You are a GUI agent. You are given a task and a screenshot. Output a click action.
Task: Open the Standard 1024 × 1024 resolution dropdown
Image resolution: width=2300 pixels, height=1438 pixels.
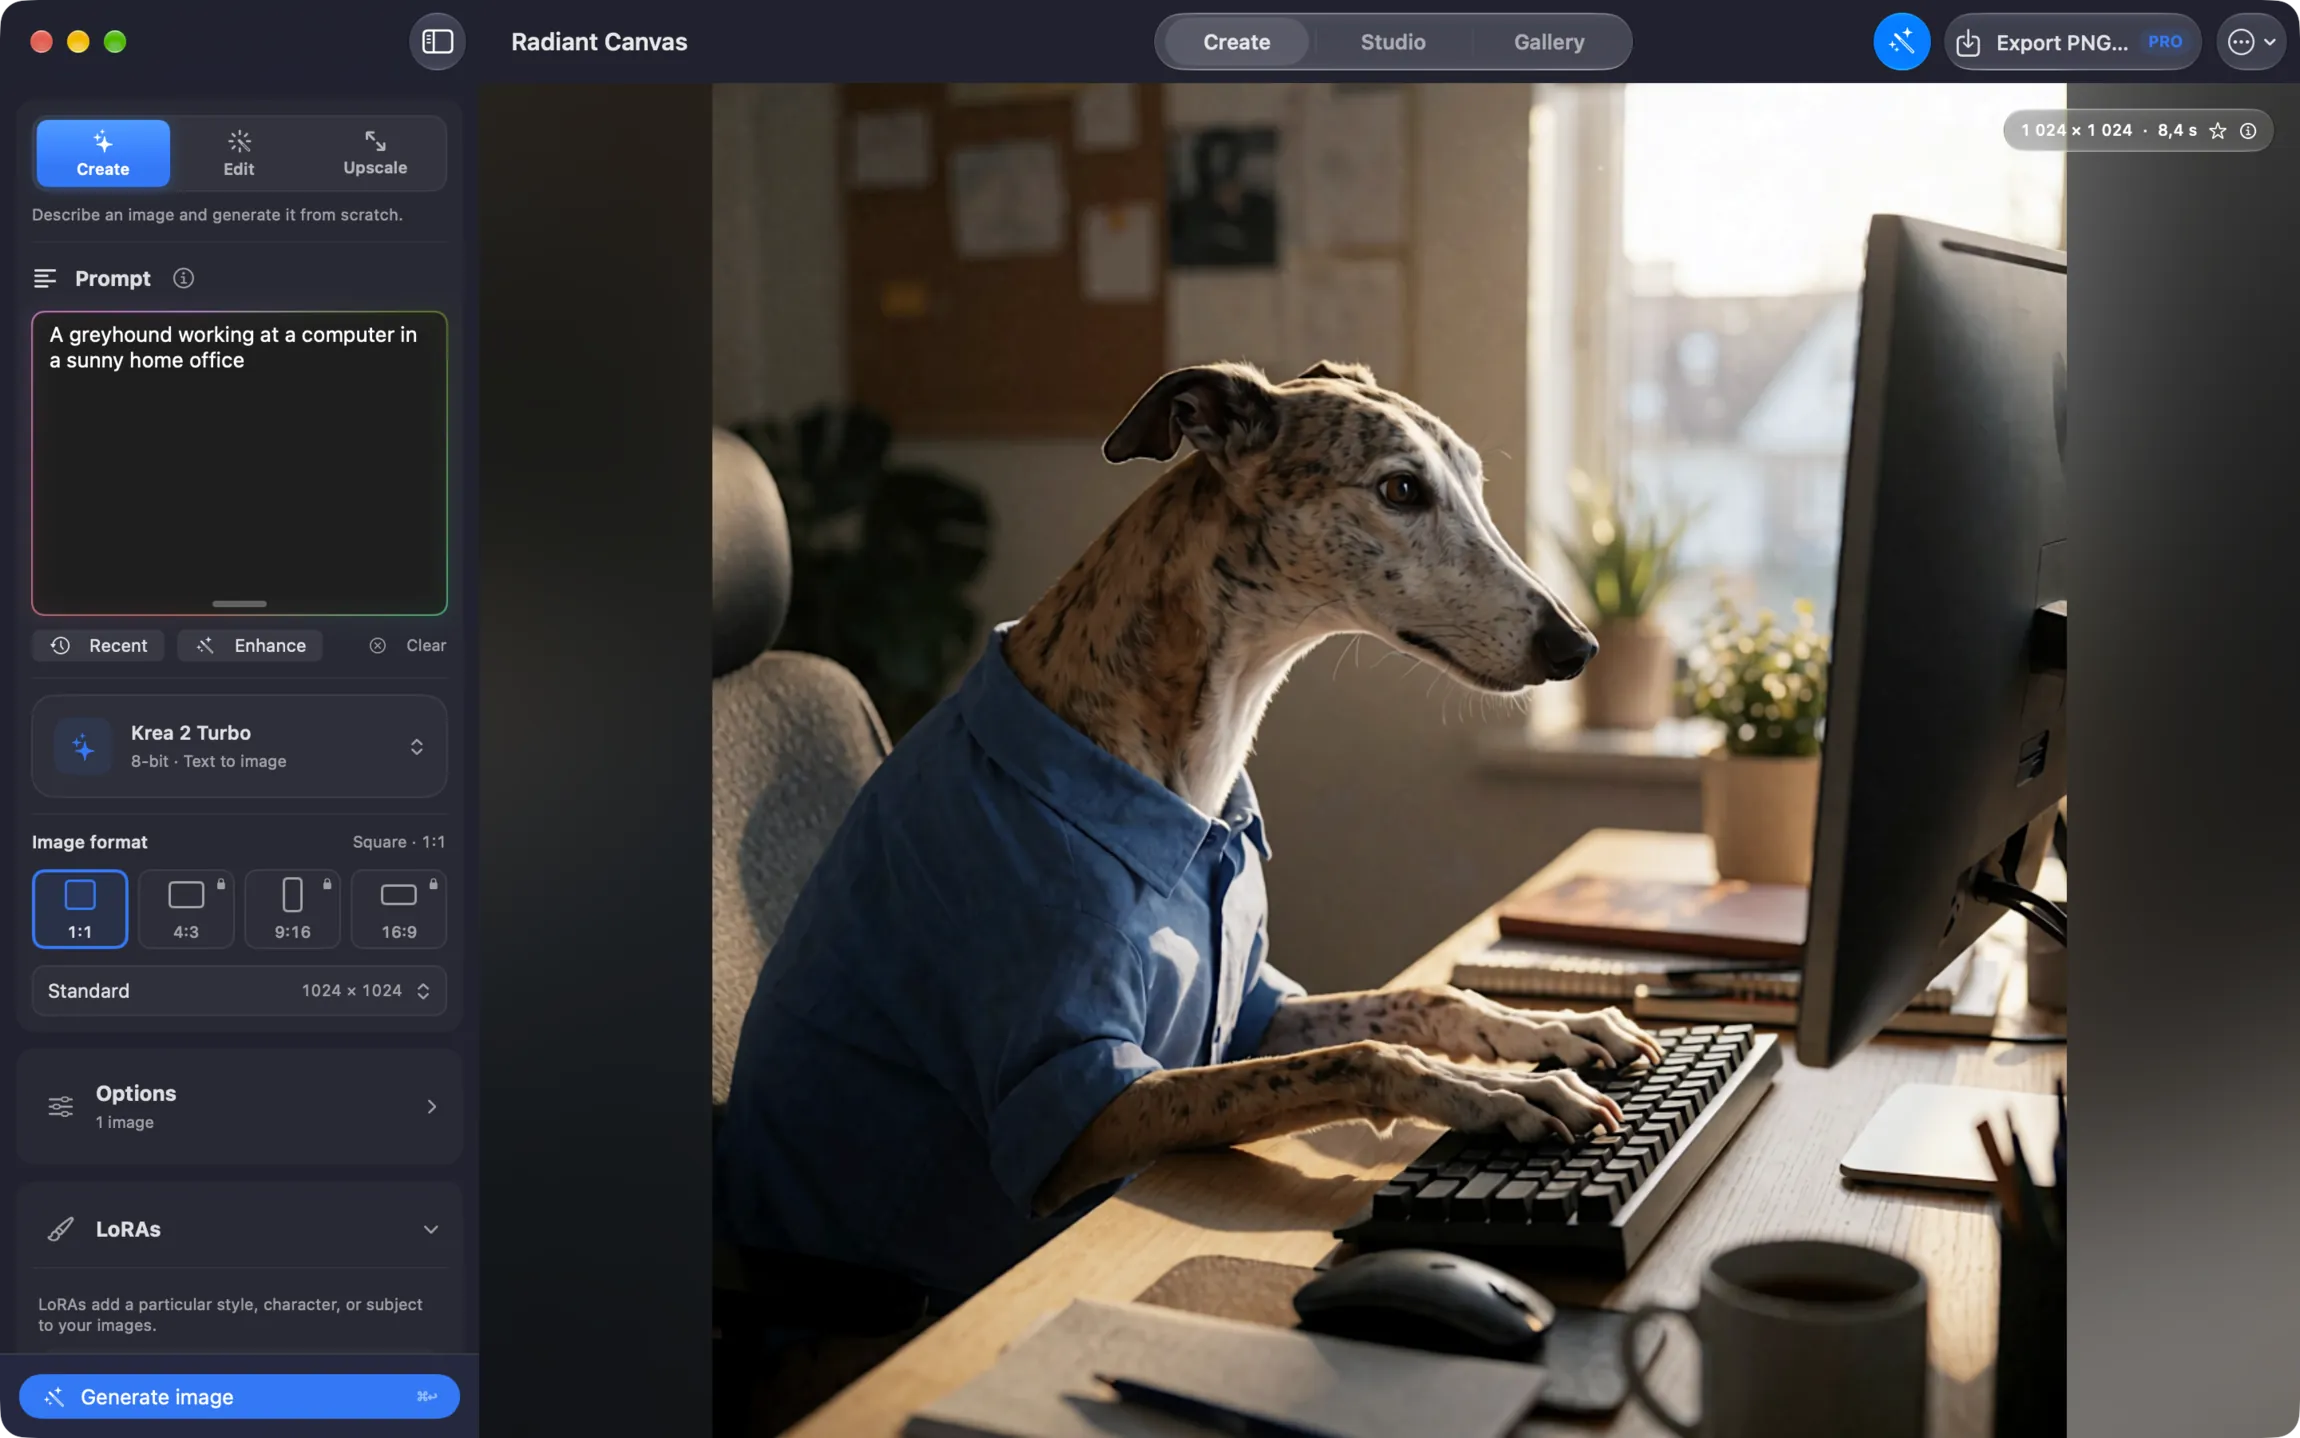tap(239, 990)
